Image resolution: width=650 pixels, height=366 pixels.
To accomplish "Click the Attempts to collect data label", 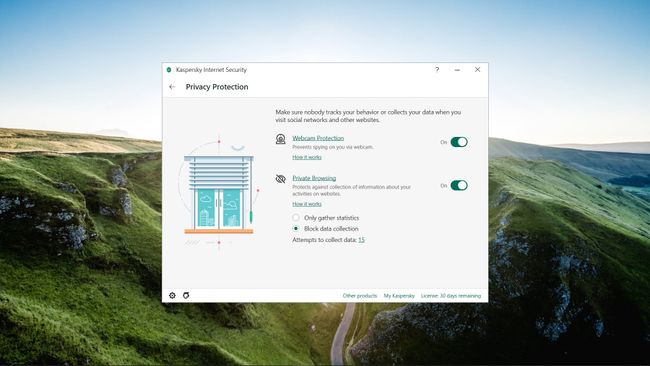I will pyautogui.click(x=325, y=240).
